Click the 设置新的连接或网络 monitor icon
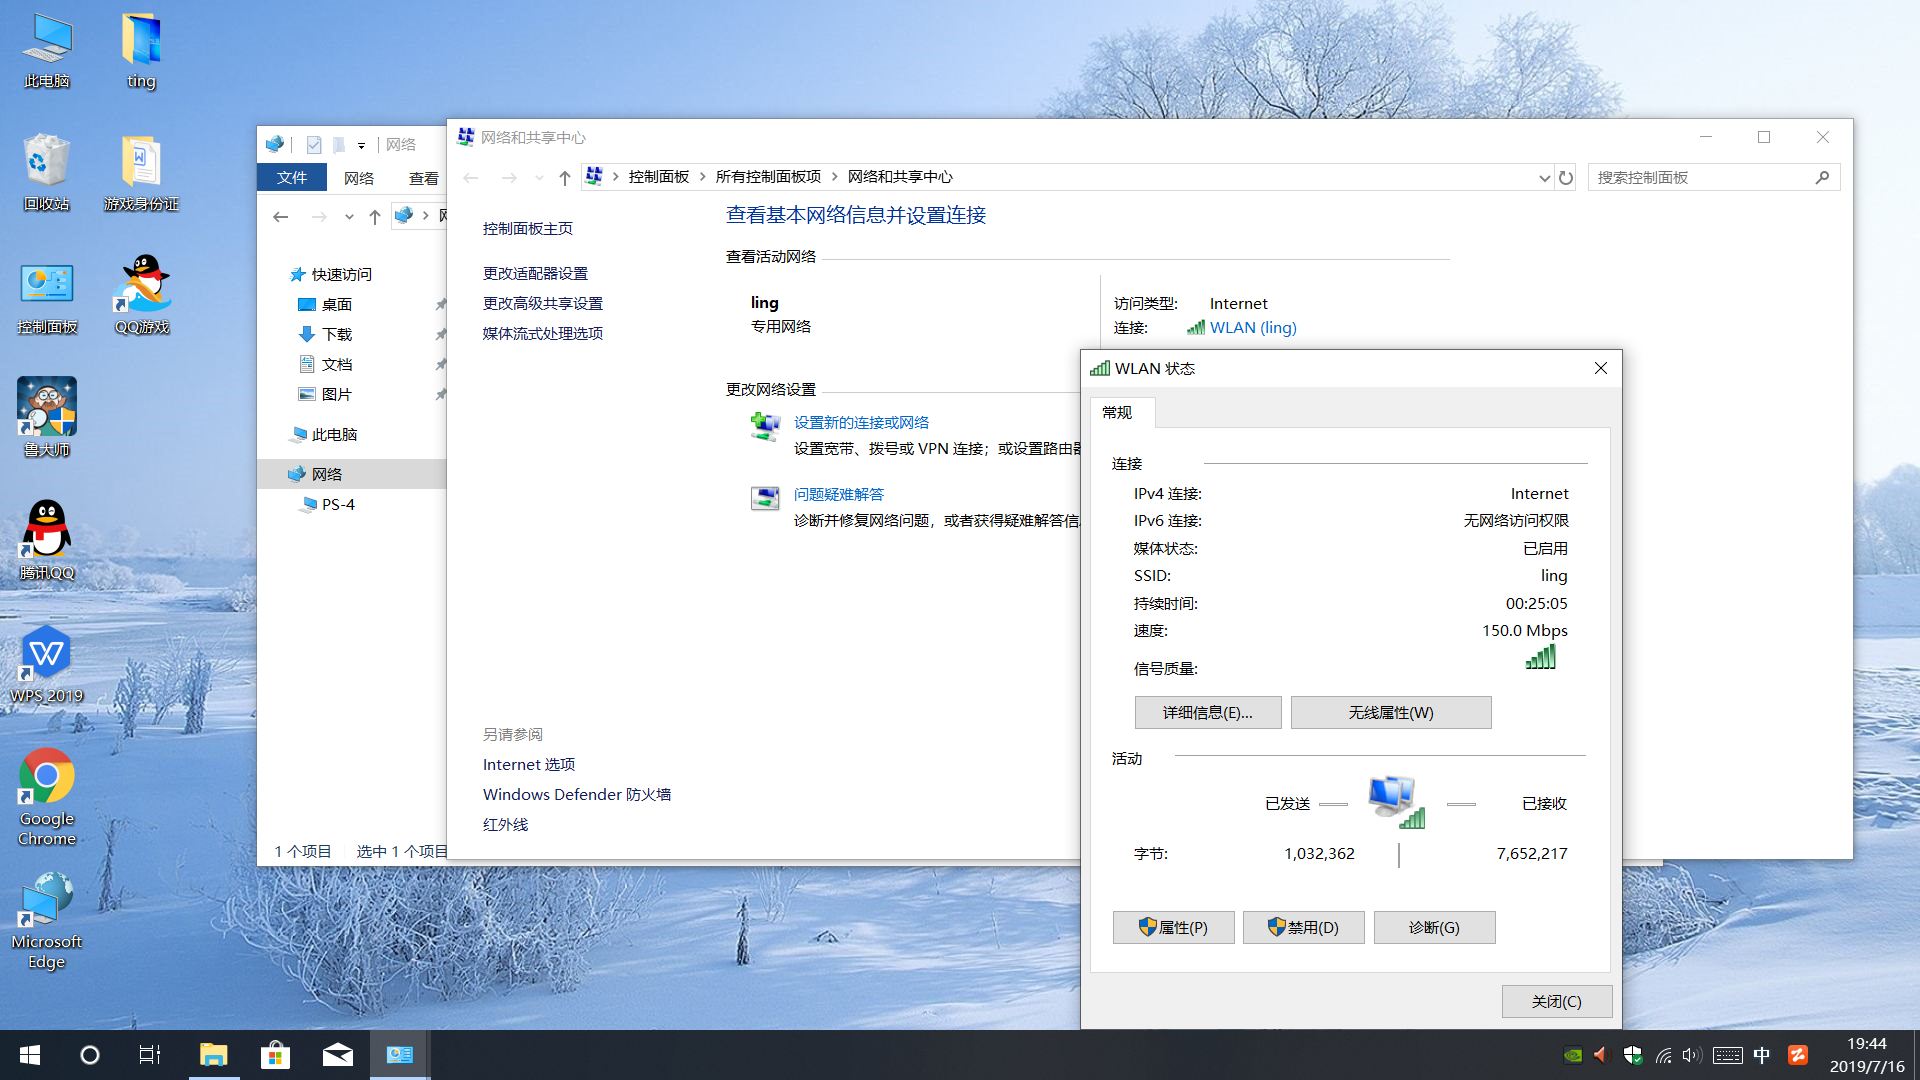 pos(766,426)
